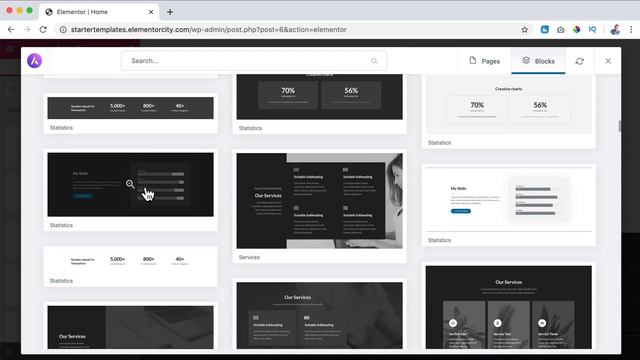
Task: Click the sync library refresh icon
Action: (580, 61)
